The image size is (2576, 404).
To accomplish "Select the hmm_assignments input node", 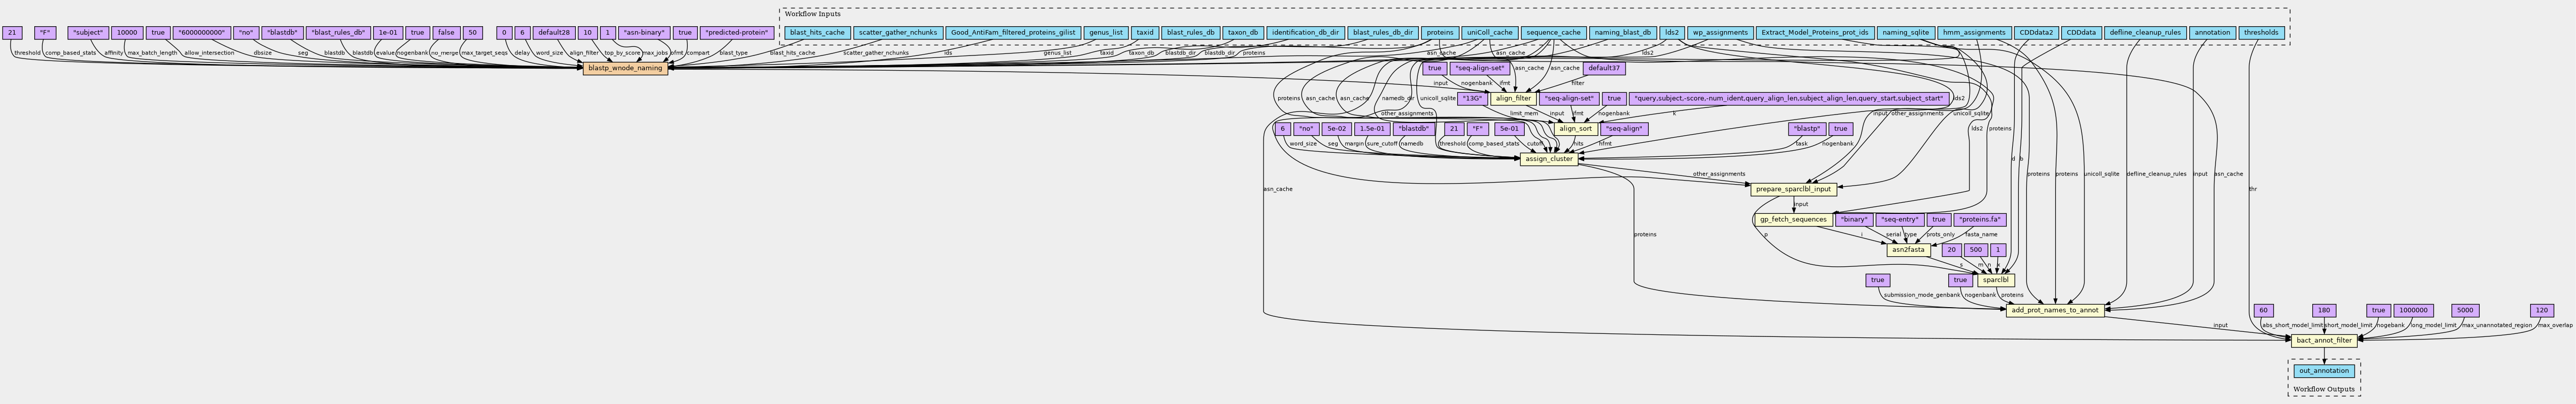I will click(x=1974, y=33).
